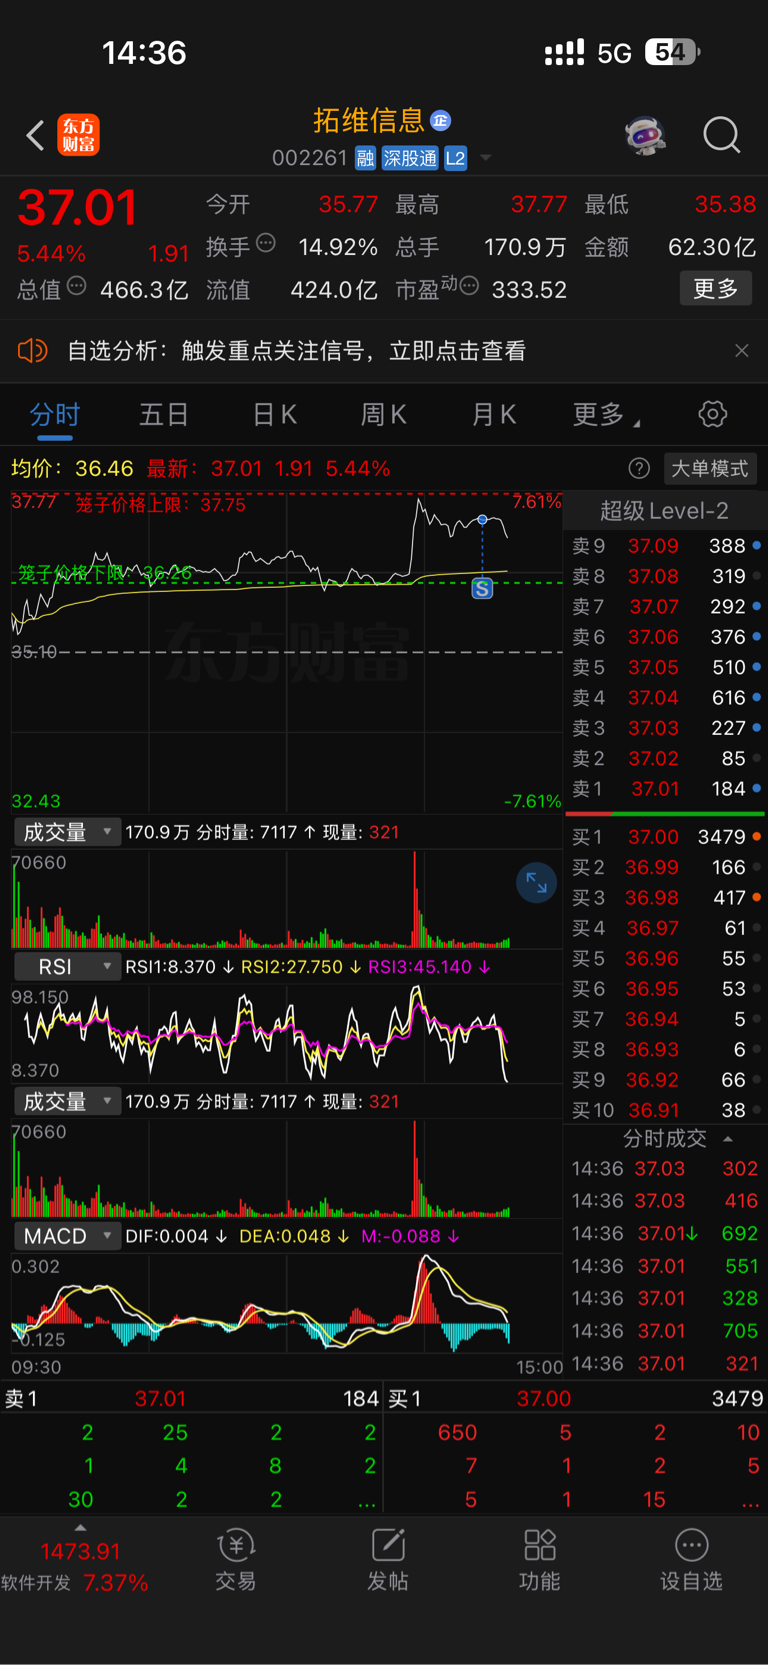Image resolution: width=768 pixels, height=1665 pixels.
Task: Open the 东方财富 logo icon
Action: 79,135
